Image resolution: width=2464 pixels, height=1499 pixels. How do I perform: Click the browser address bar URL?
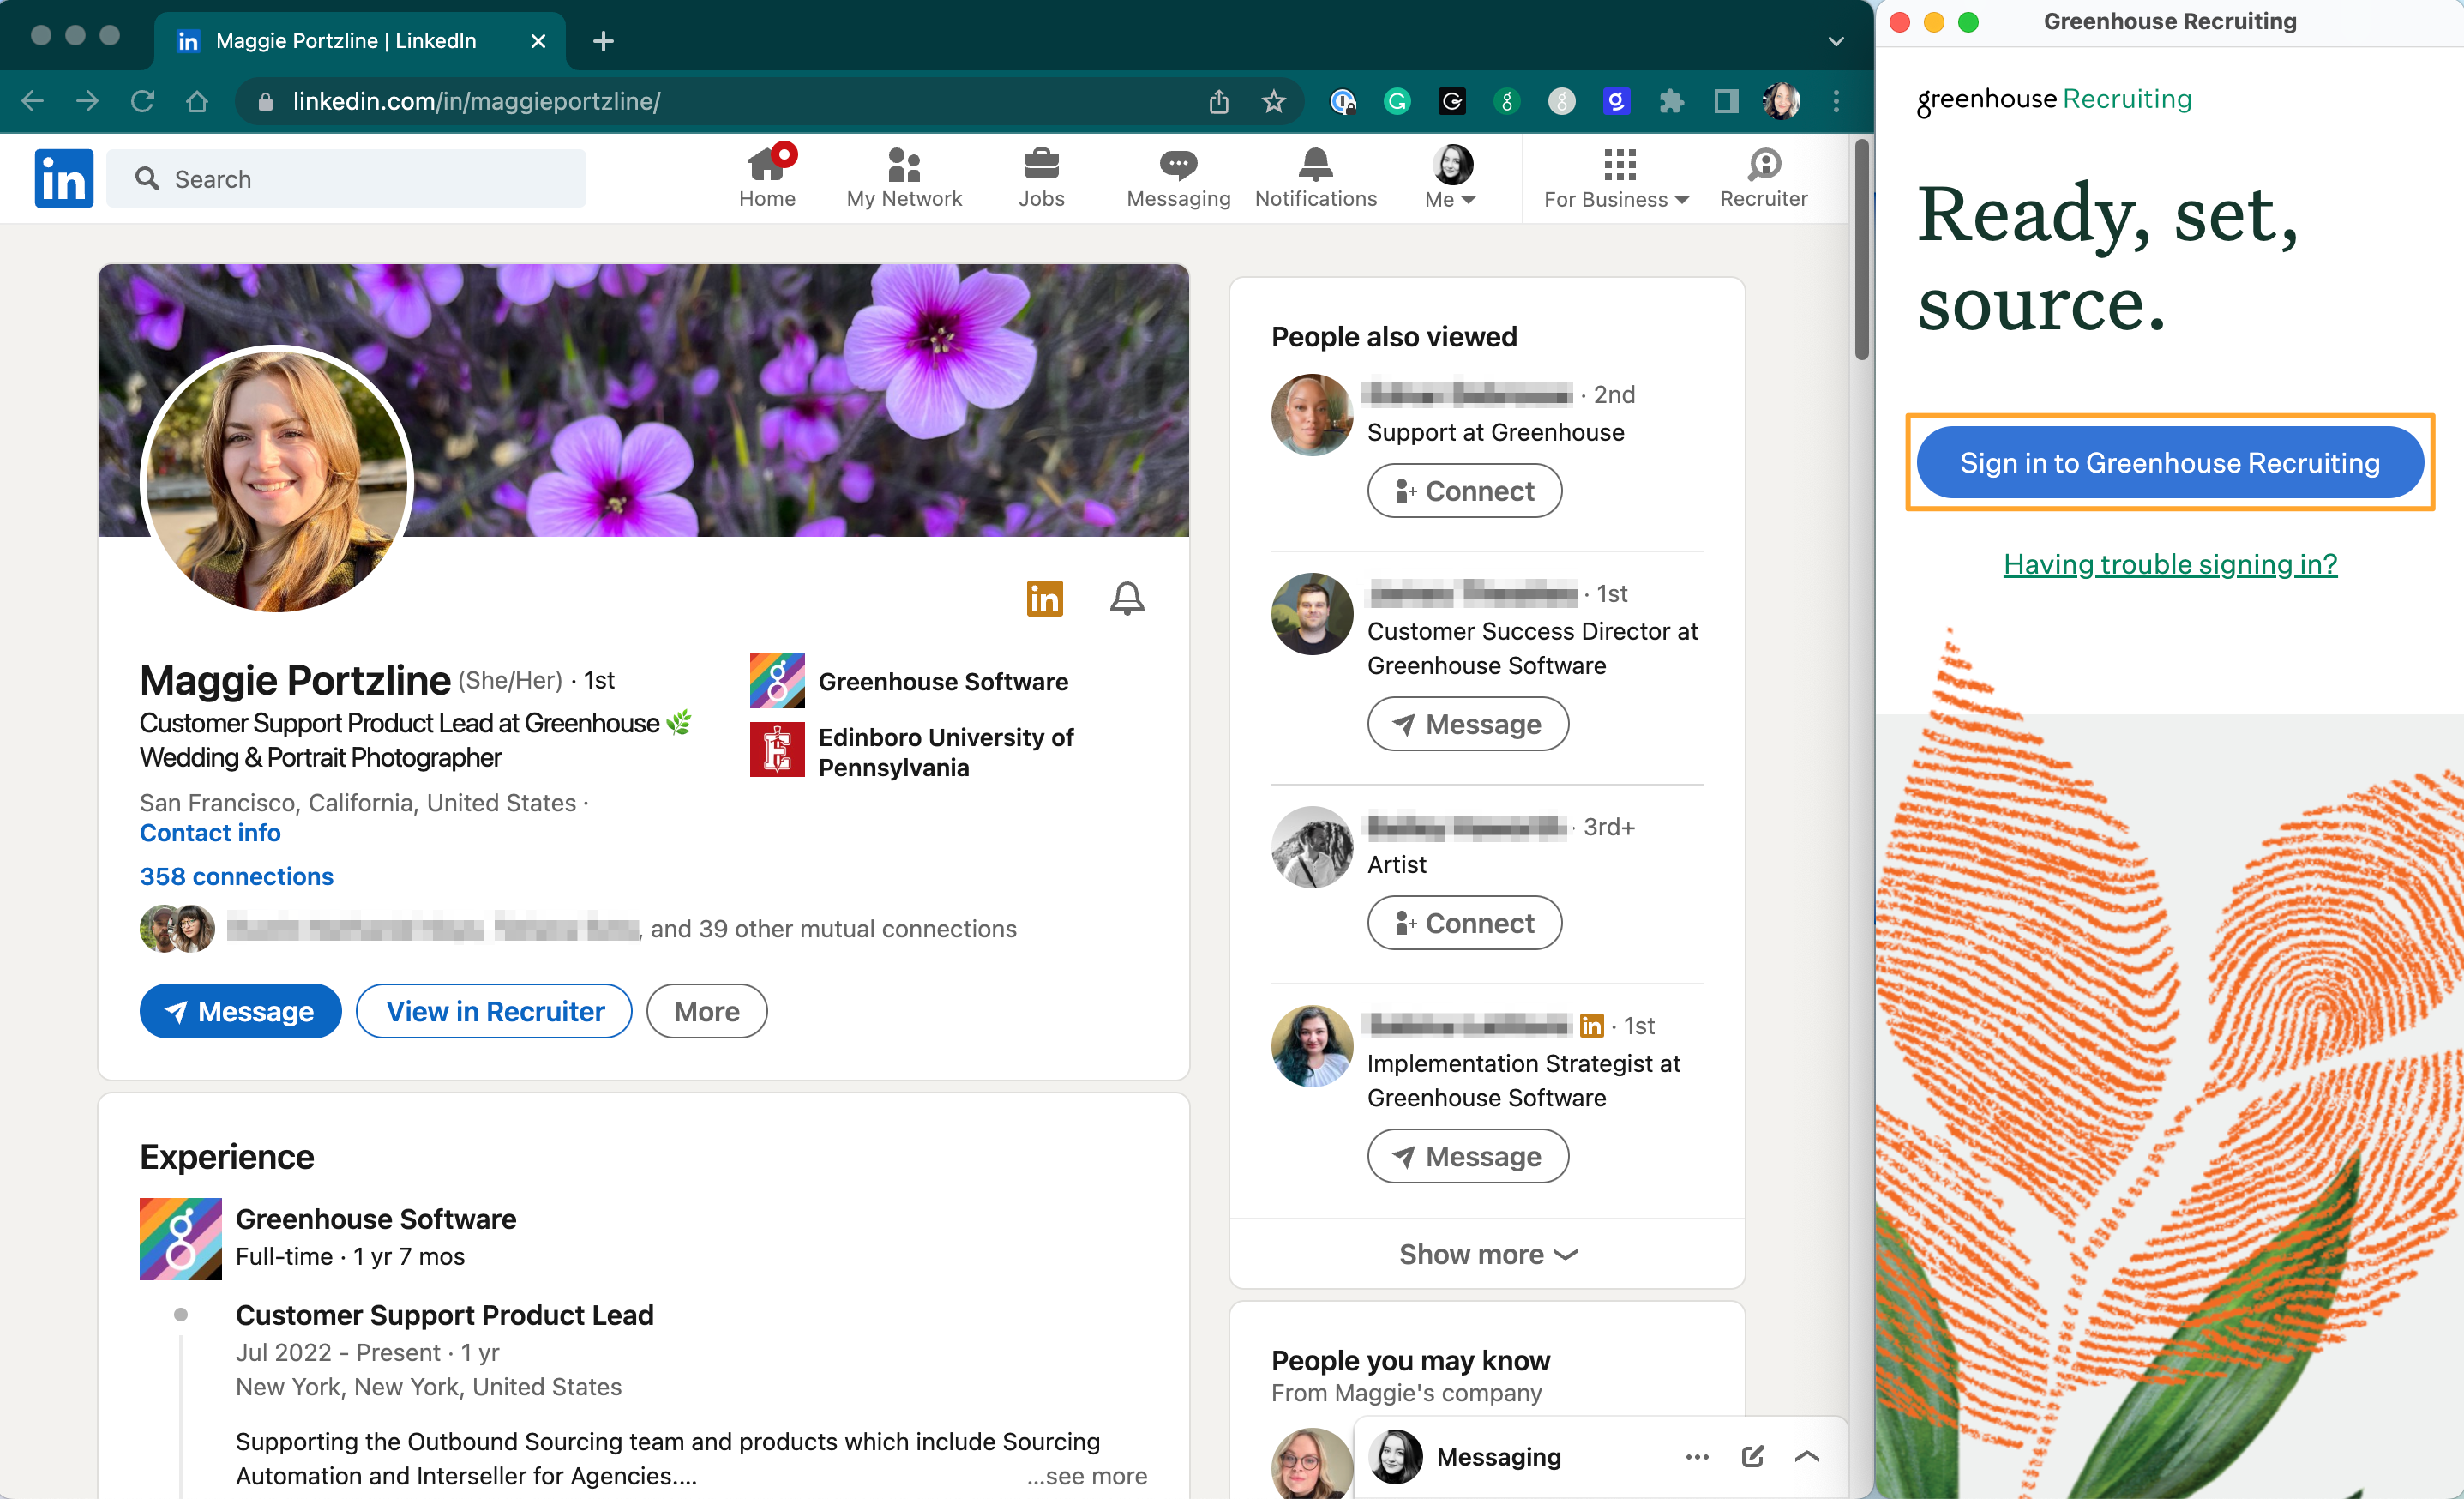(476, 101)
